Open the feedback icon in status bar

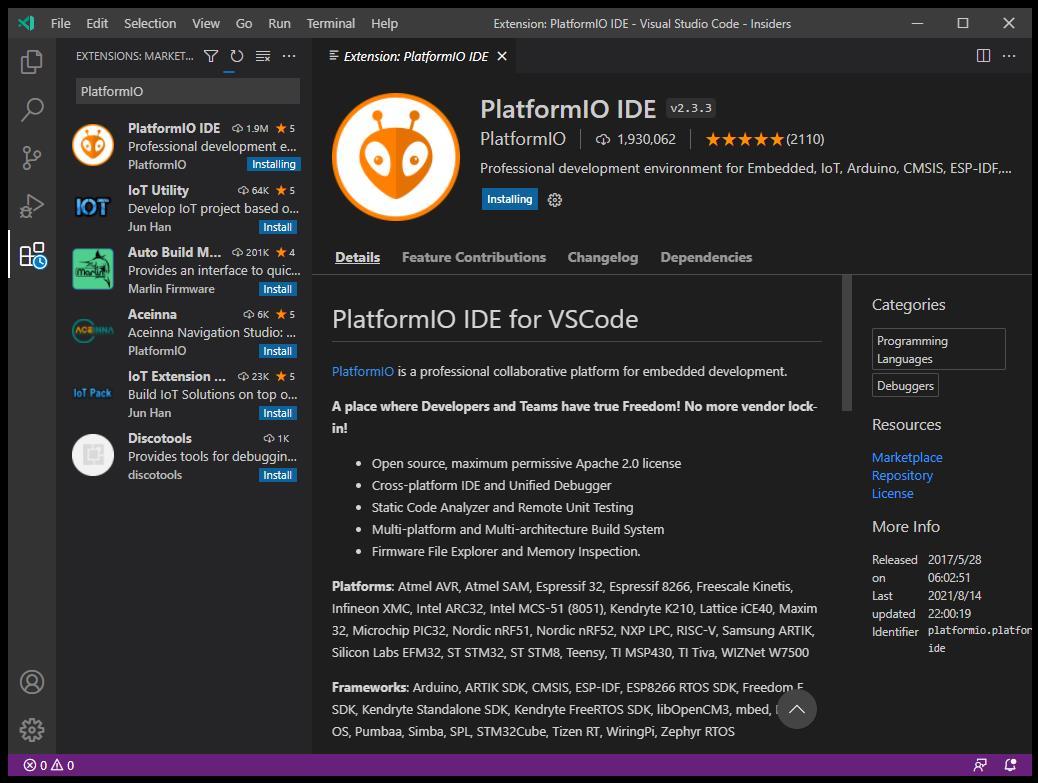pos(980,766)
